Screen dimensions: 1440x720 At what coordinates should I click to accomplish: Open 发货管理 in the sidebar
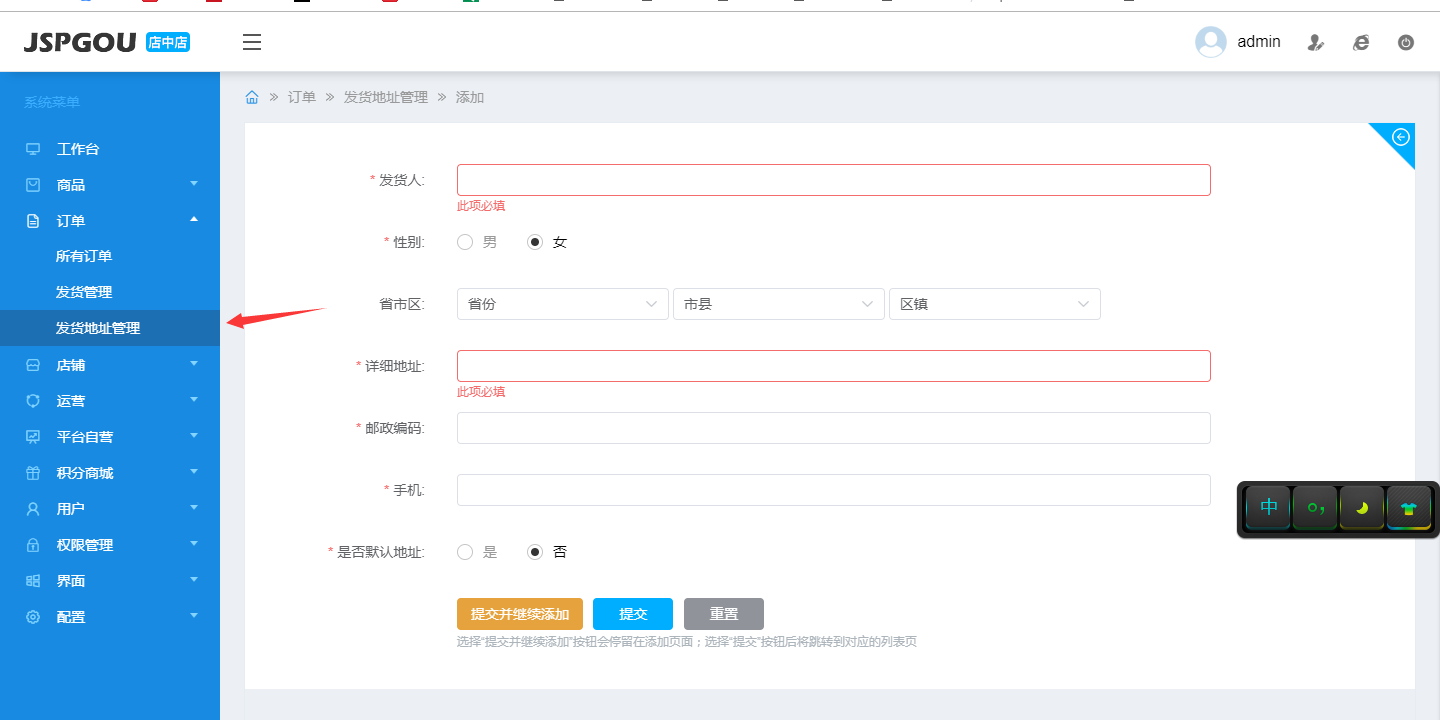tap(84, 292)
